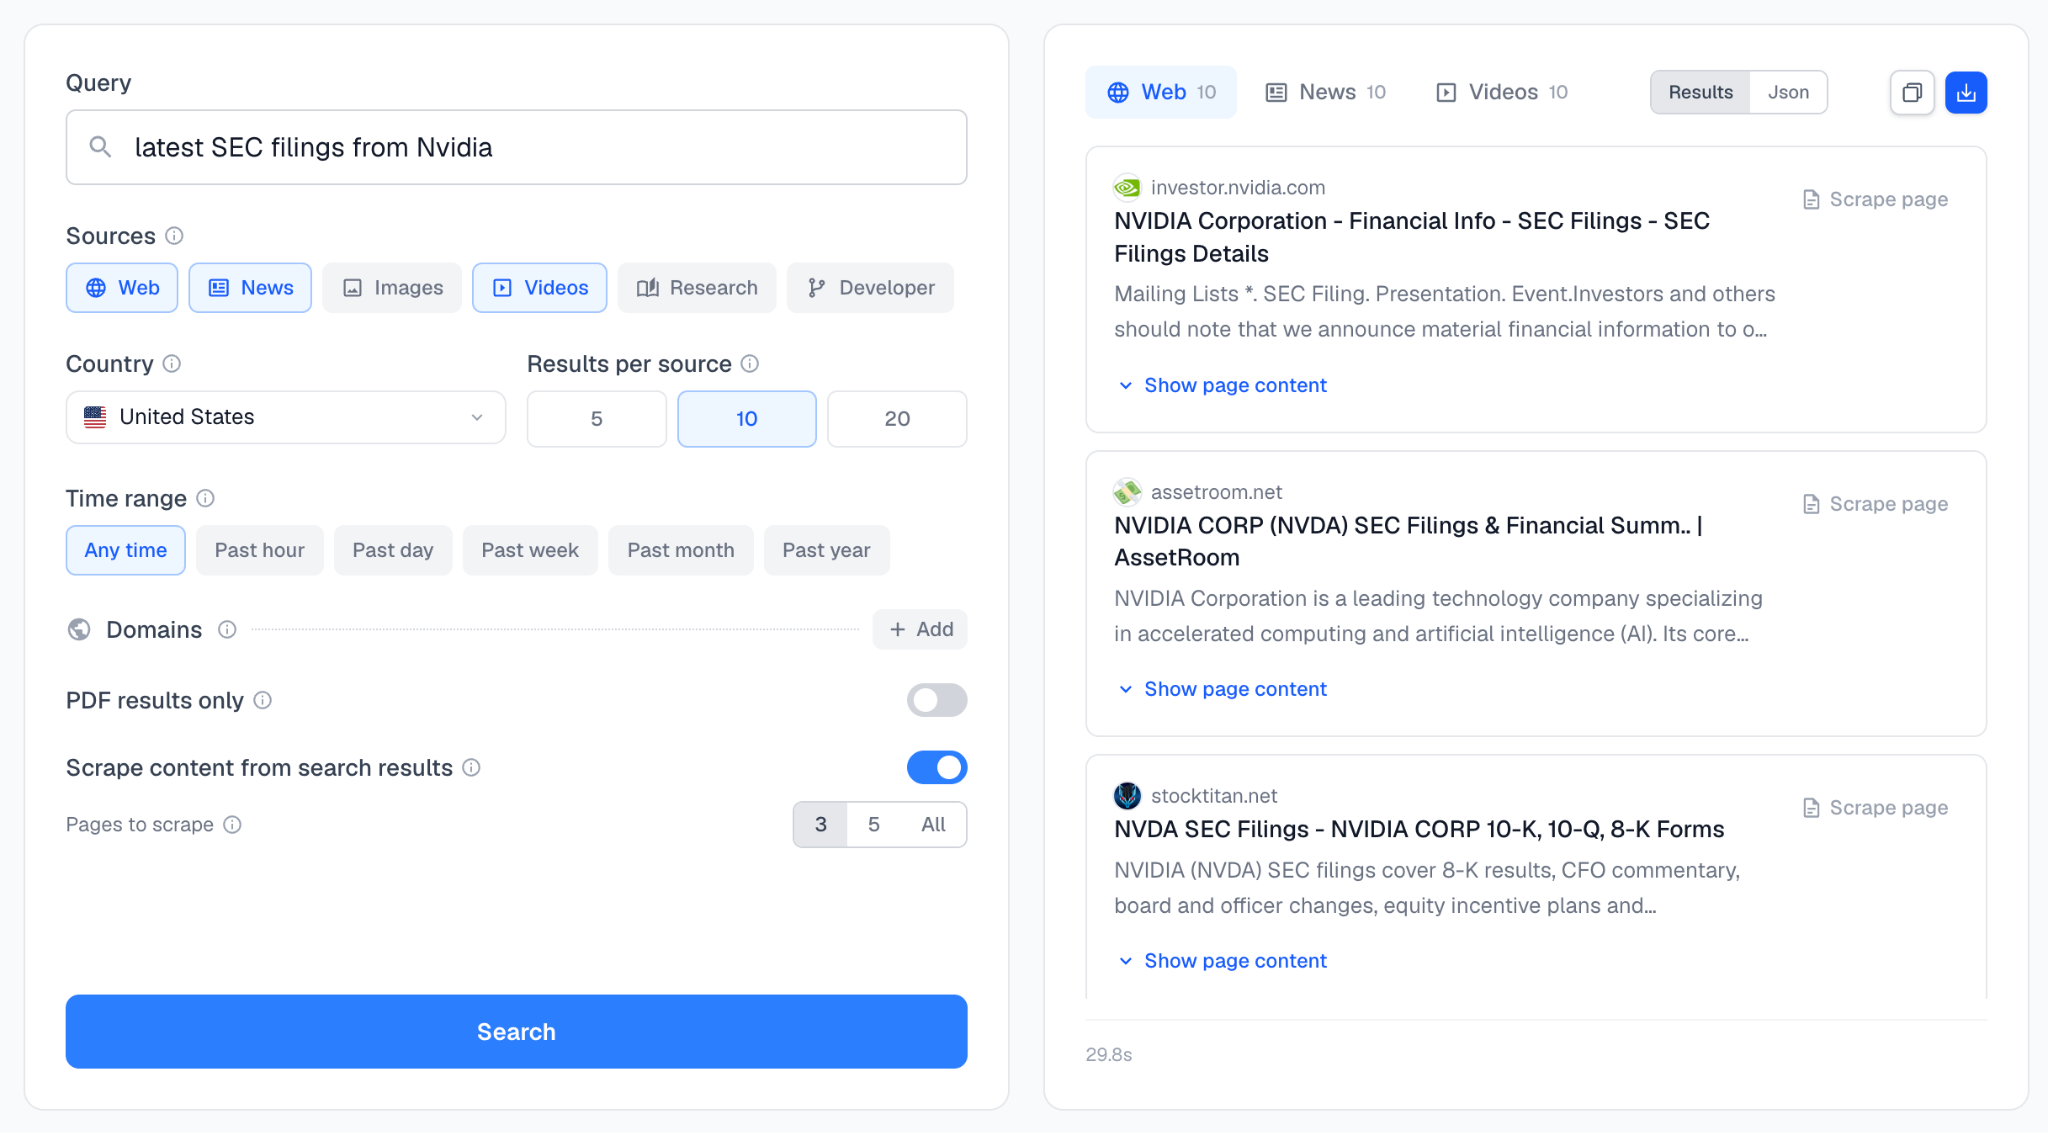Click the Domains info icon
This screenshot has height=1133, width=2048.
227,629
